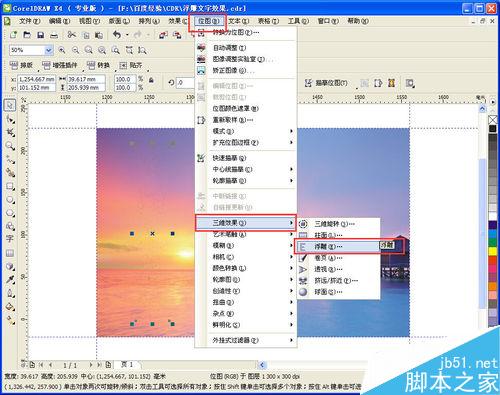The image size is (500, 395).
Task: Click the Undo arrow icon
Action: (x=117, y=34)
